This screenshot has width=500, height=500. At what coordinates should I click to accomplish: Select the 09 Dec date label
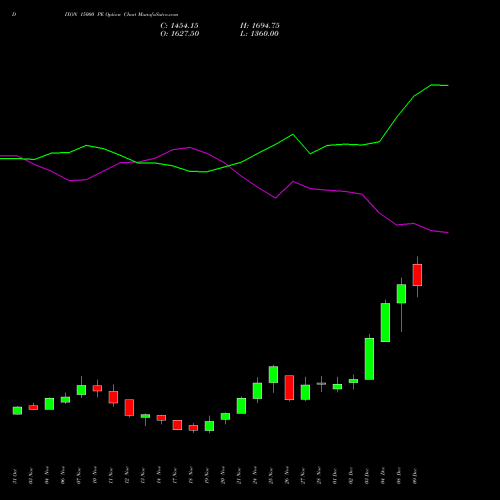(x=415, y=476)
